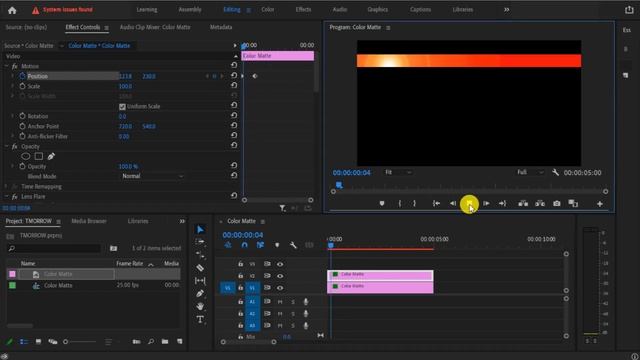Choose the Razor tool

click(200, 268)
